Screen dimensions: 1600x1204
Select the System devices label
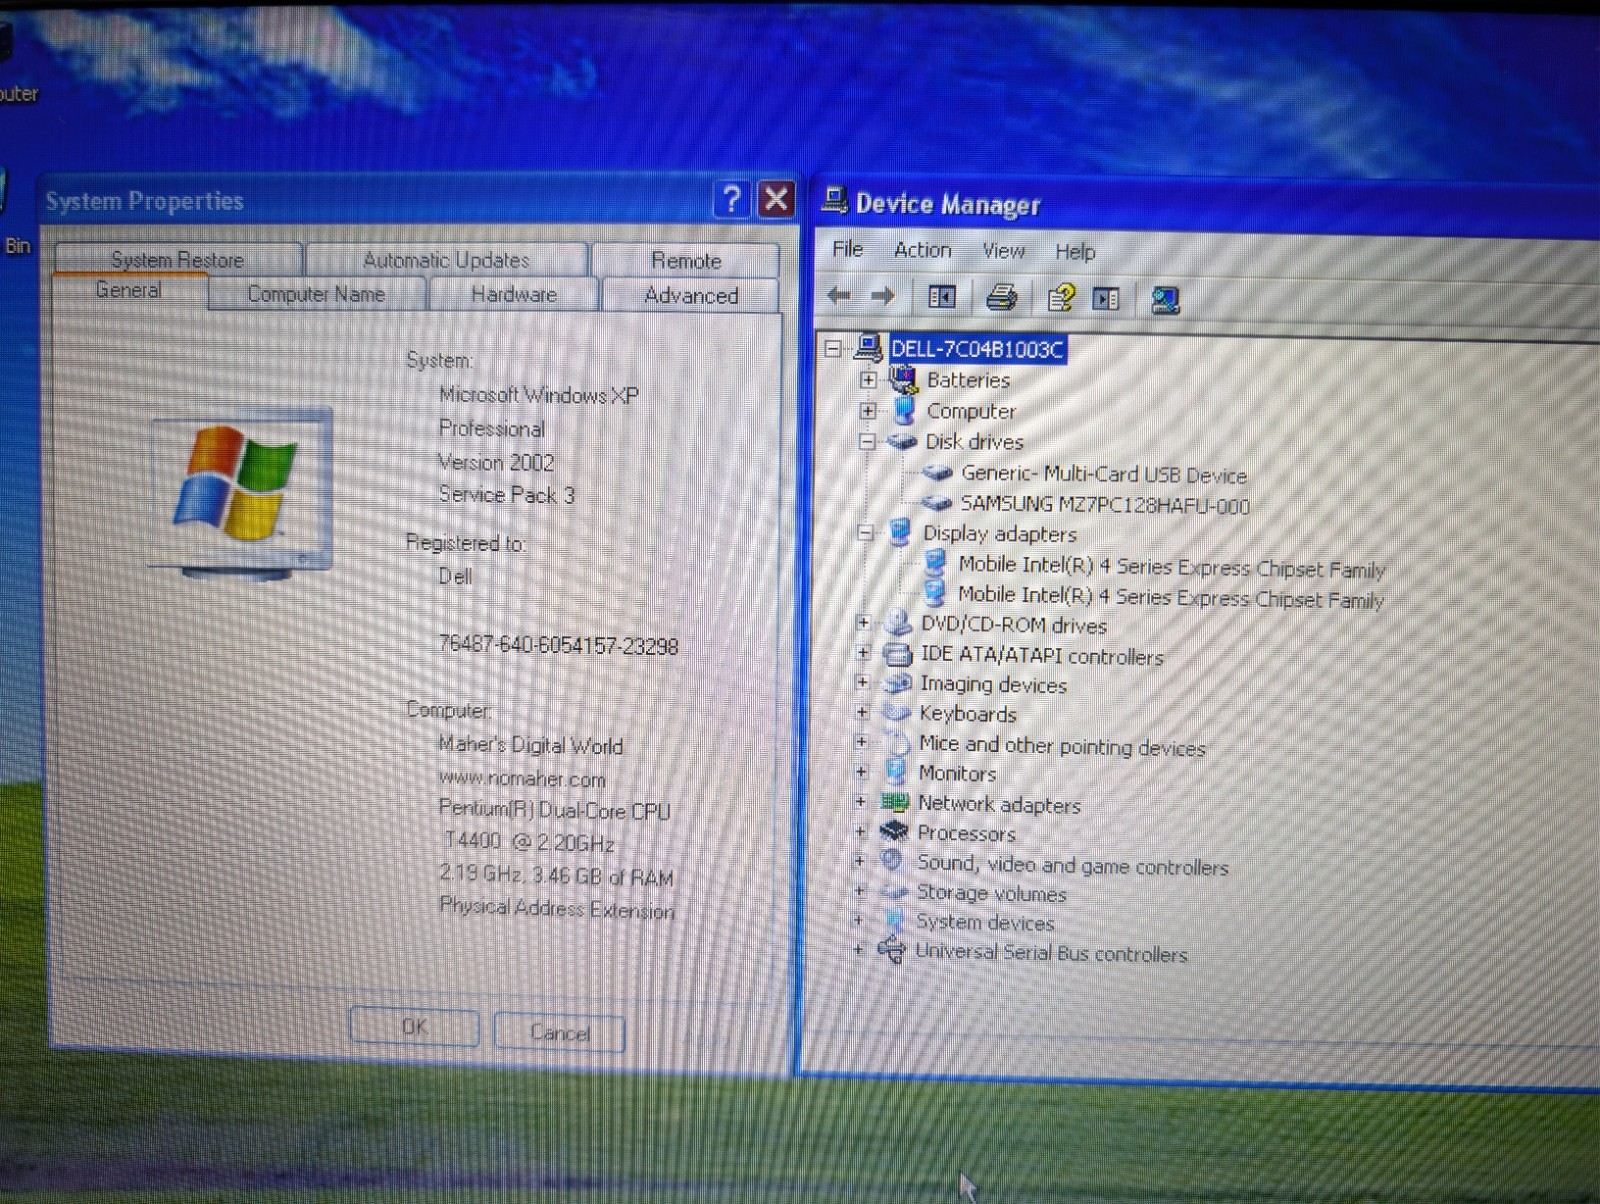coord(985,922)
